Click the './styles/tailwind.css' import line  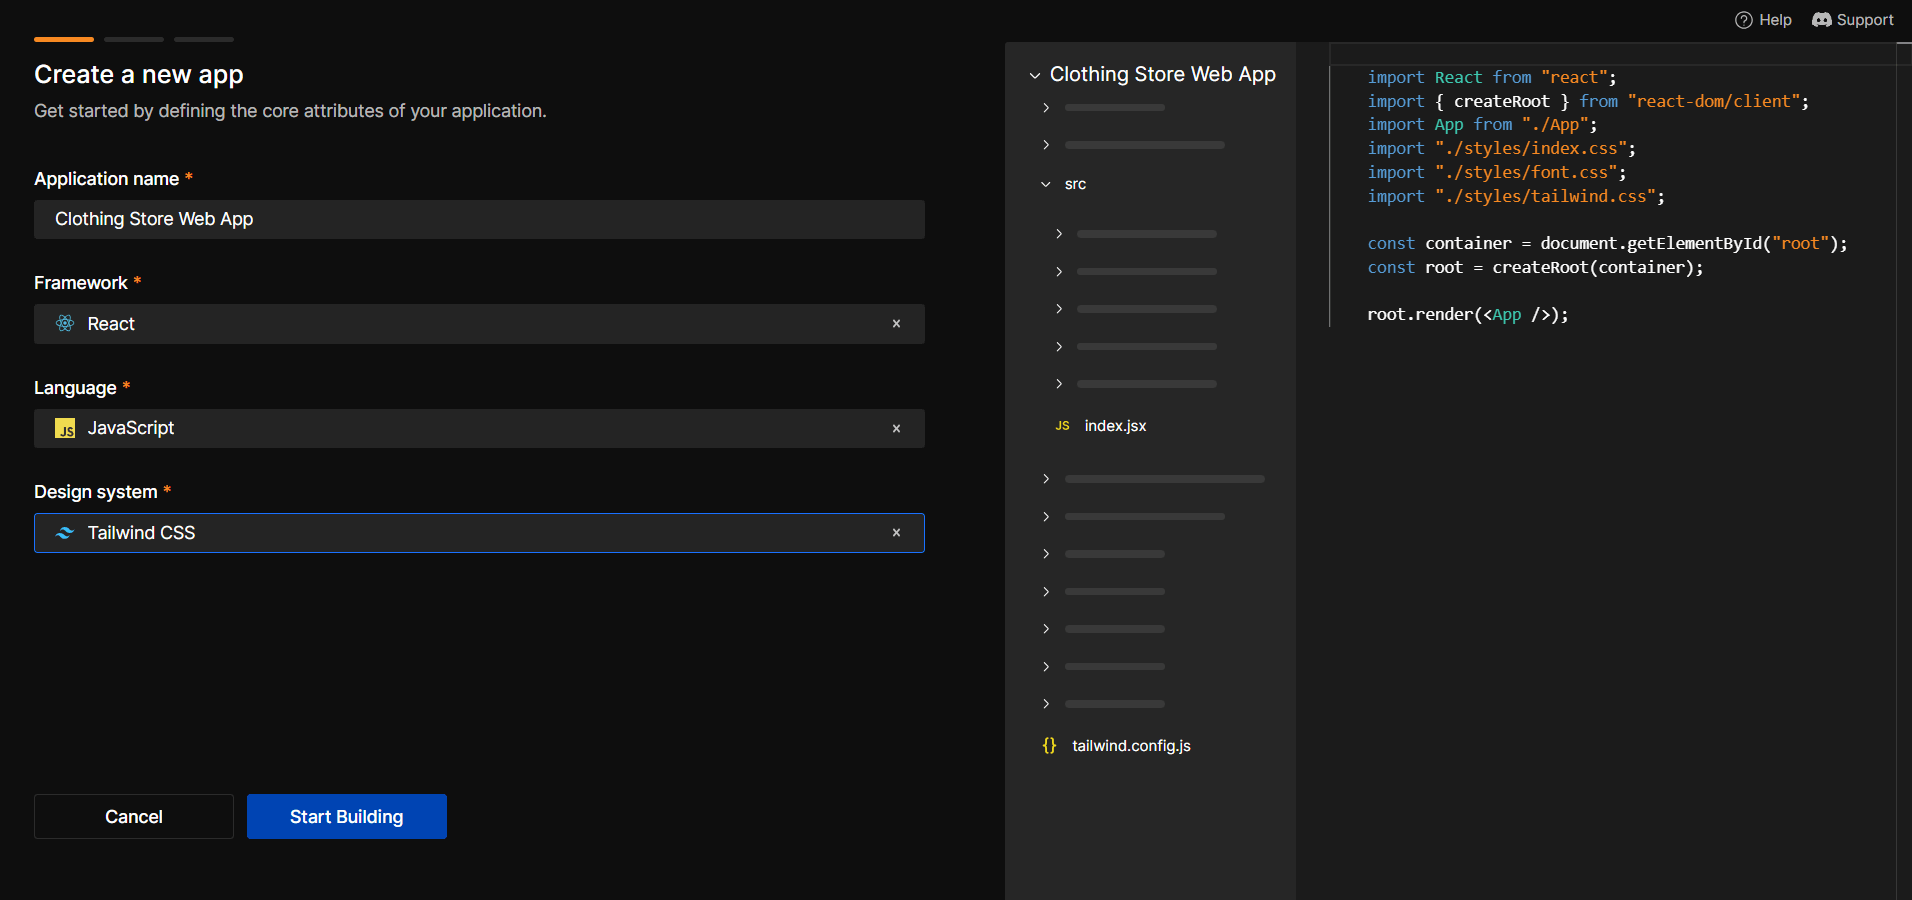1515,197
